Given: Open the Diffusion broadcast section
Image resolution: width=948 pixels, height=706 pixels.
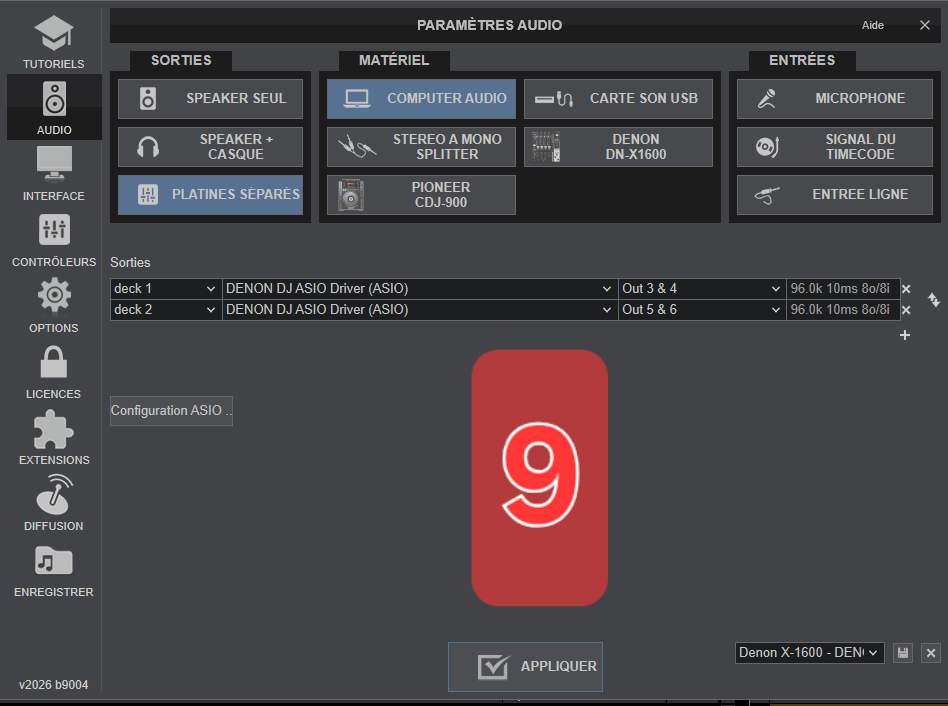Looking at the screenshot, I should click(x=54, y=503).
